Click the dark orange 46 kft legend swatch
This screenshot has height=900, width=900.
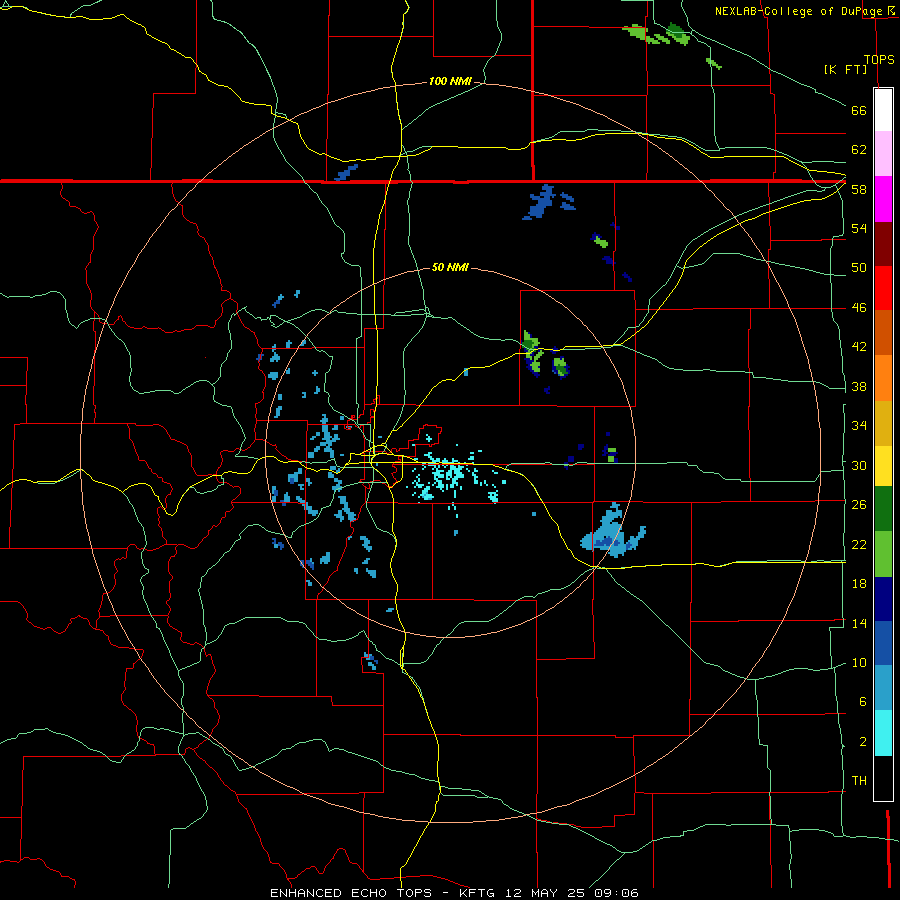click(883, 332)
